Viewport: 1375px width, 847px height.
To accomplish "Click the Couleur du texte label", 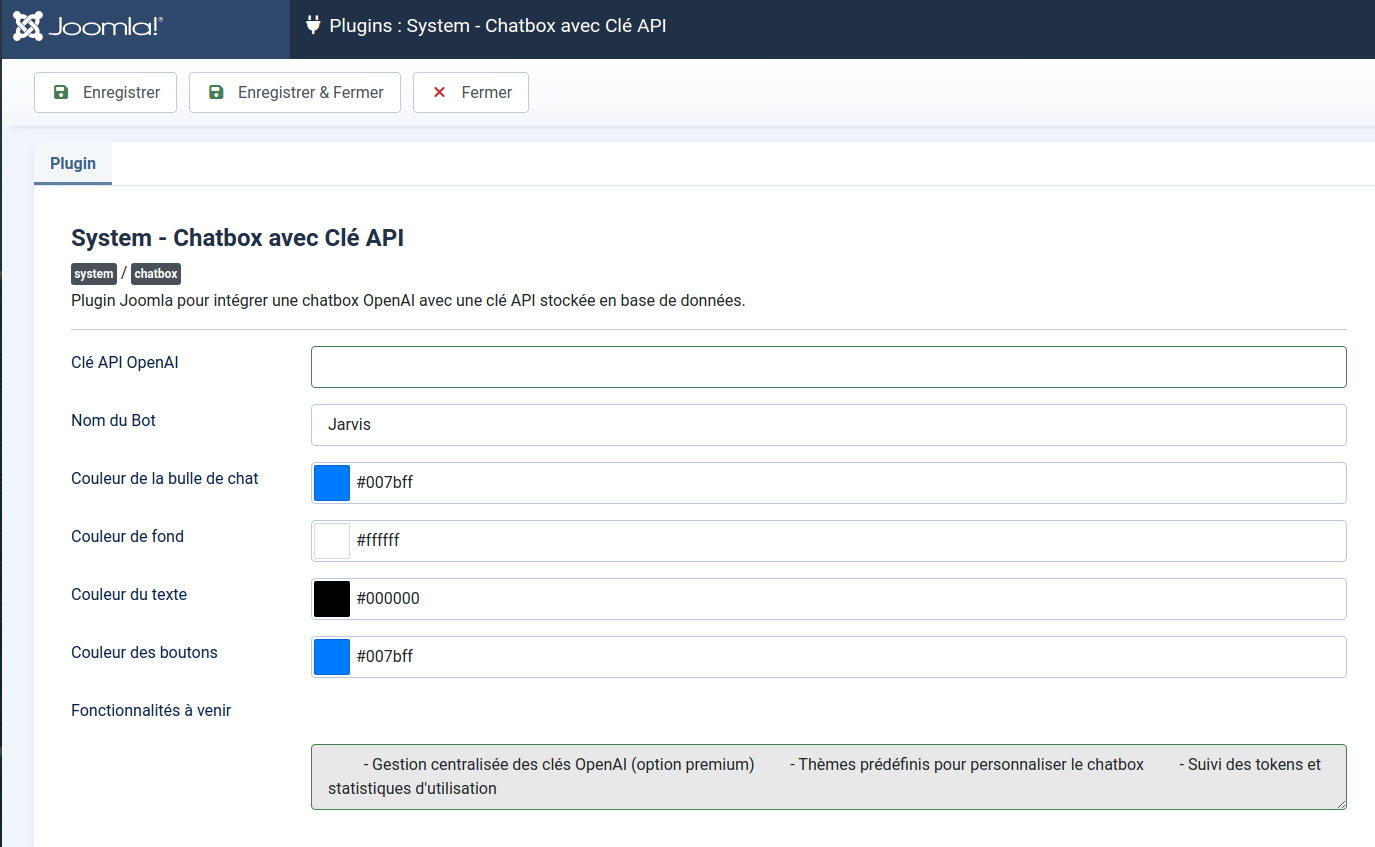I will coord(129,594).
